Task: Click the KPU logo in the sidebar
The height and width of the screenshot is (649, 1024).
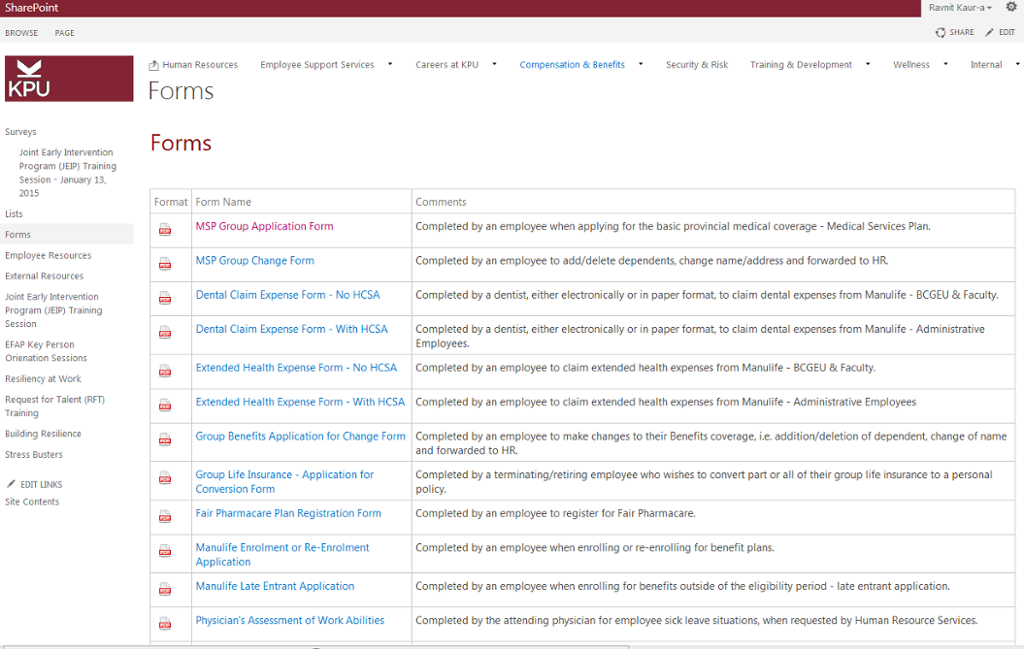Action: pos(69,79)
